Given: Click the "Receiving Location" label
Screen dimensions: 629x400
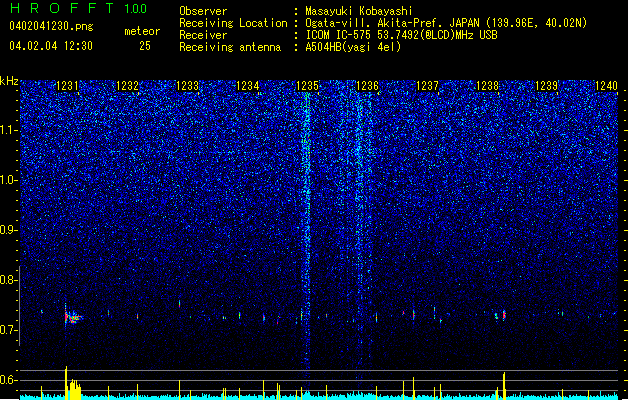Looking at the screenshot, I should point(233,23).
